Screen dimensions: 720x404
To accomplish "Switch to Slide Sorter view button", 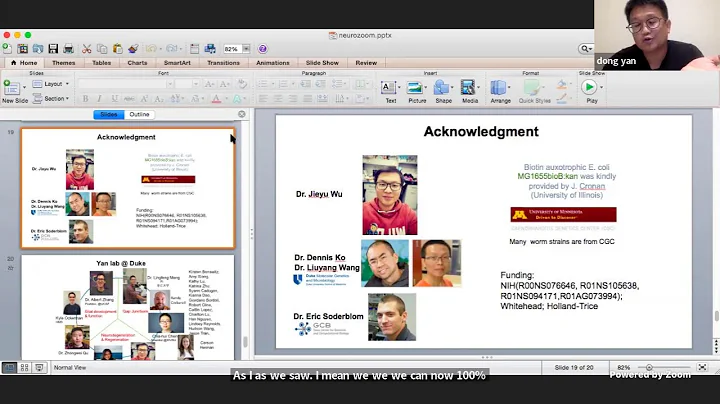I will click(x=24, y=367).
